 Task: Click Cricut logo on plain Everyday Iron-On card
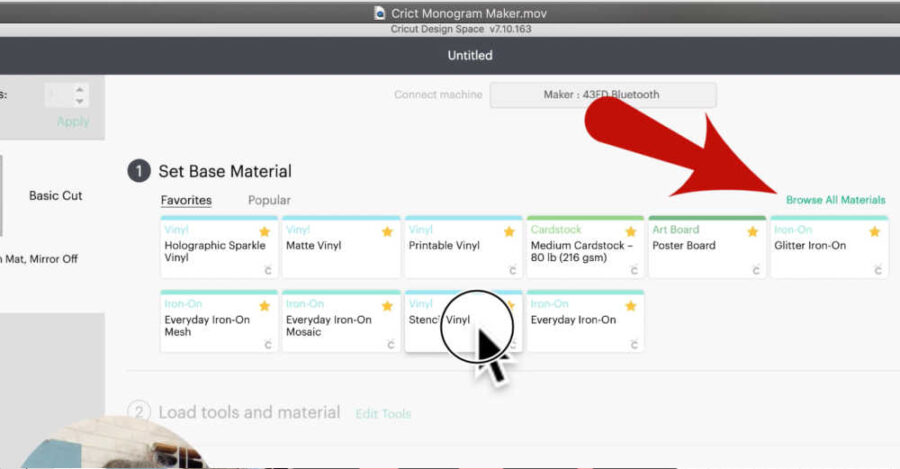[634, 344]
